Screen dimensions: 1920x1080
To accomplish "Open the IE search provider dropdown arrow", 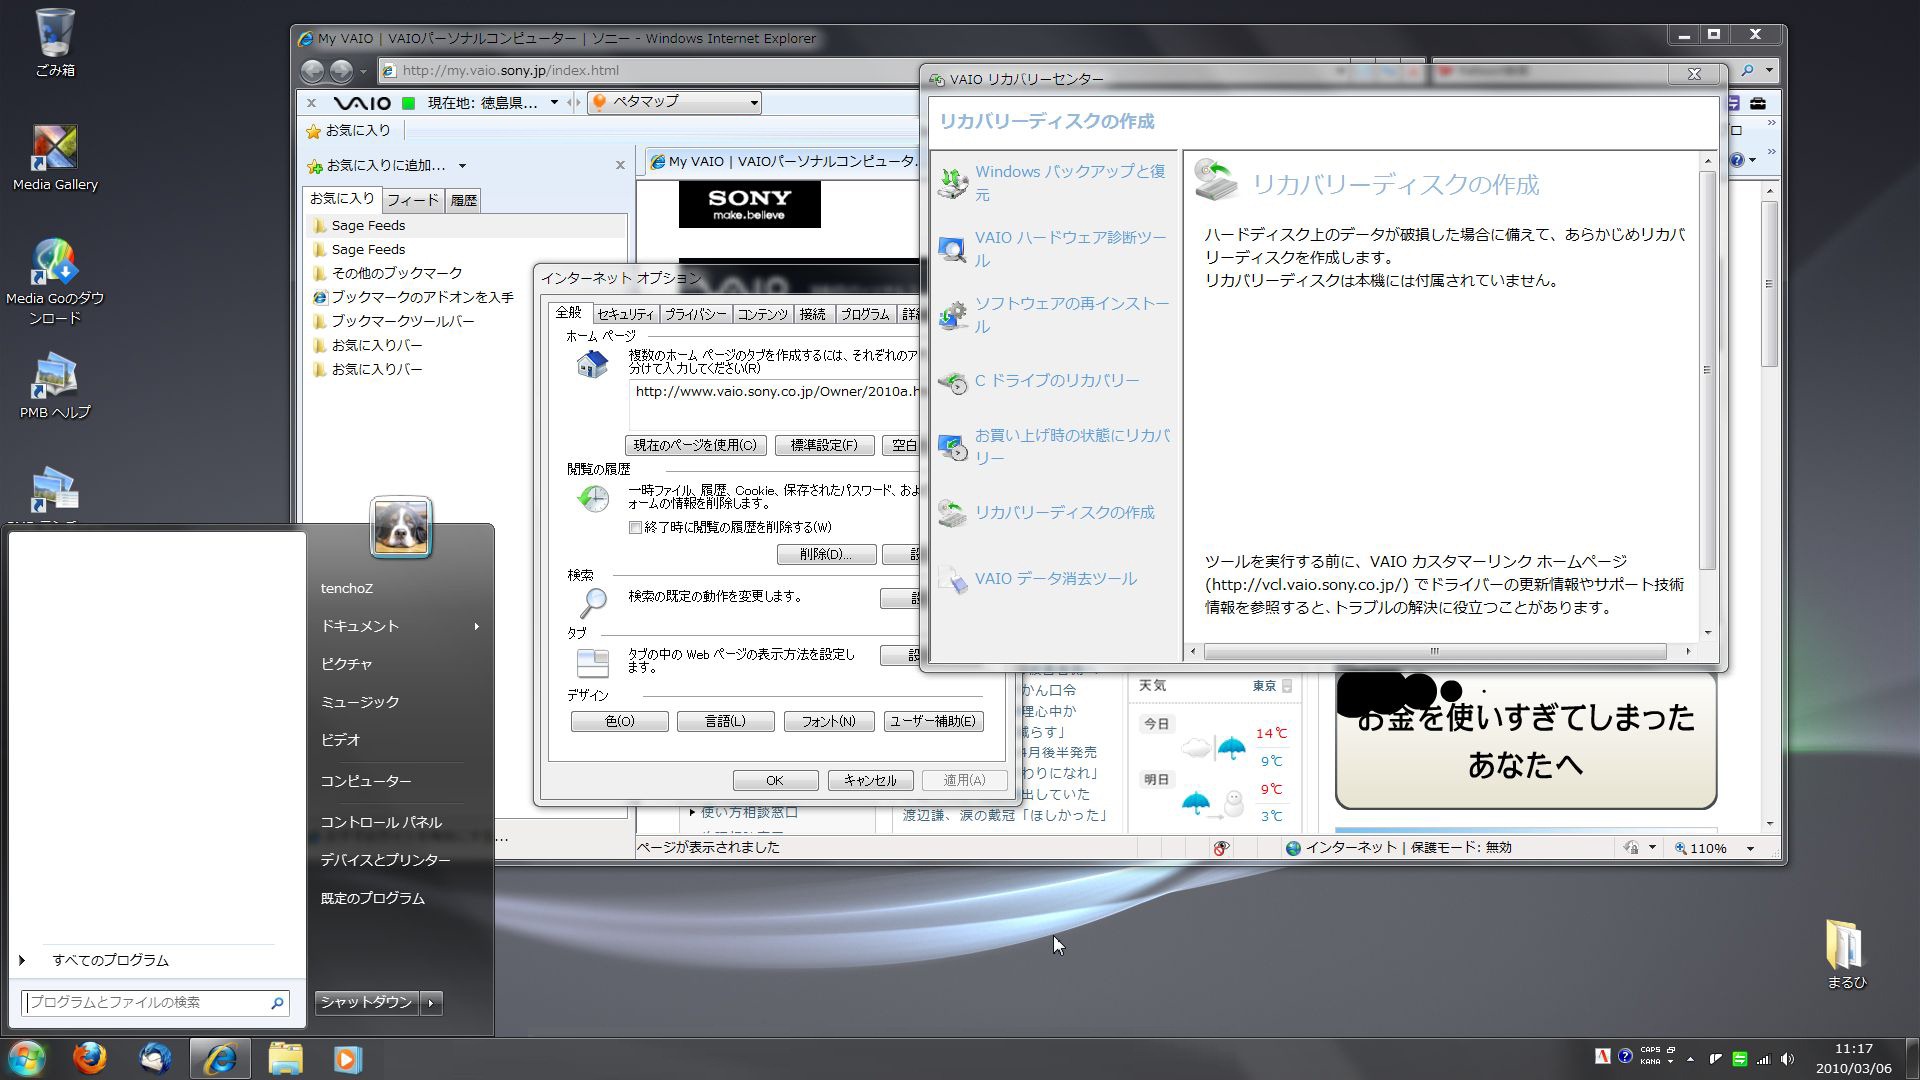I will [x=1769, y=71].
